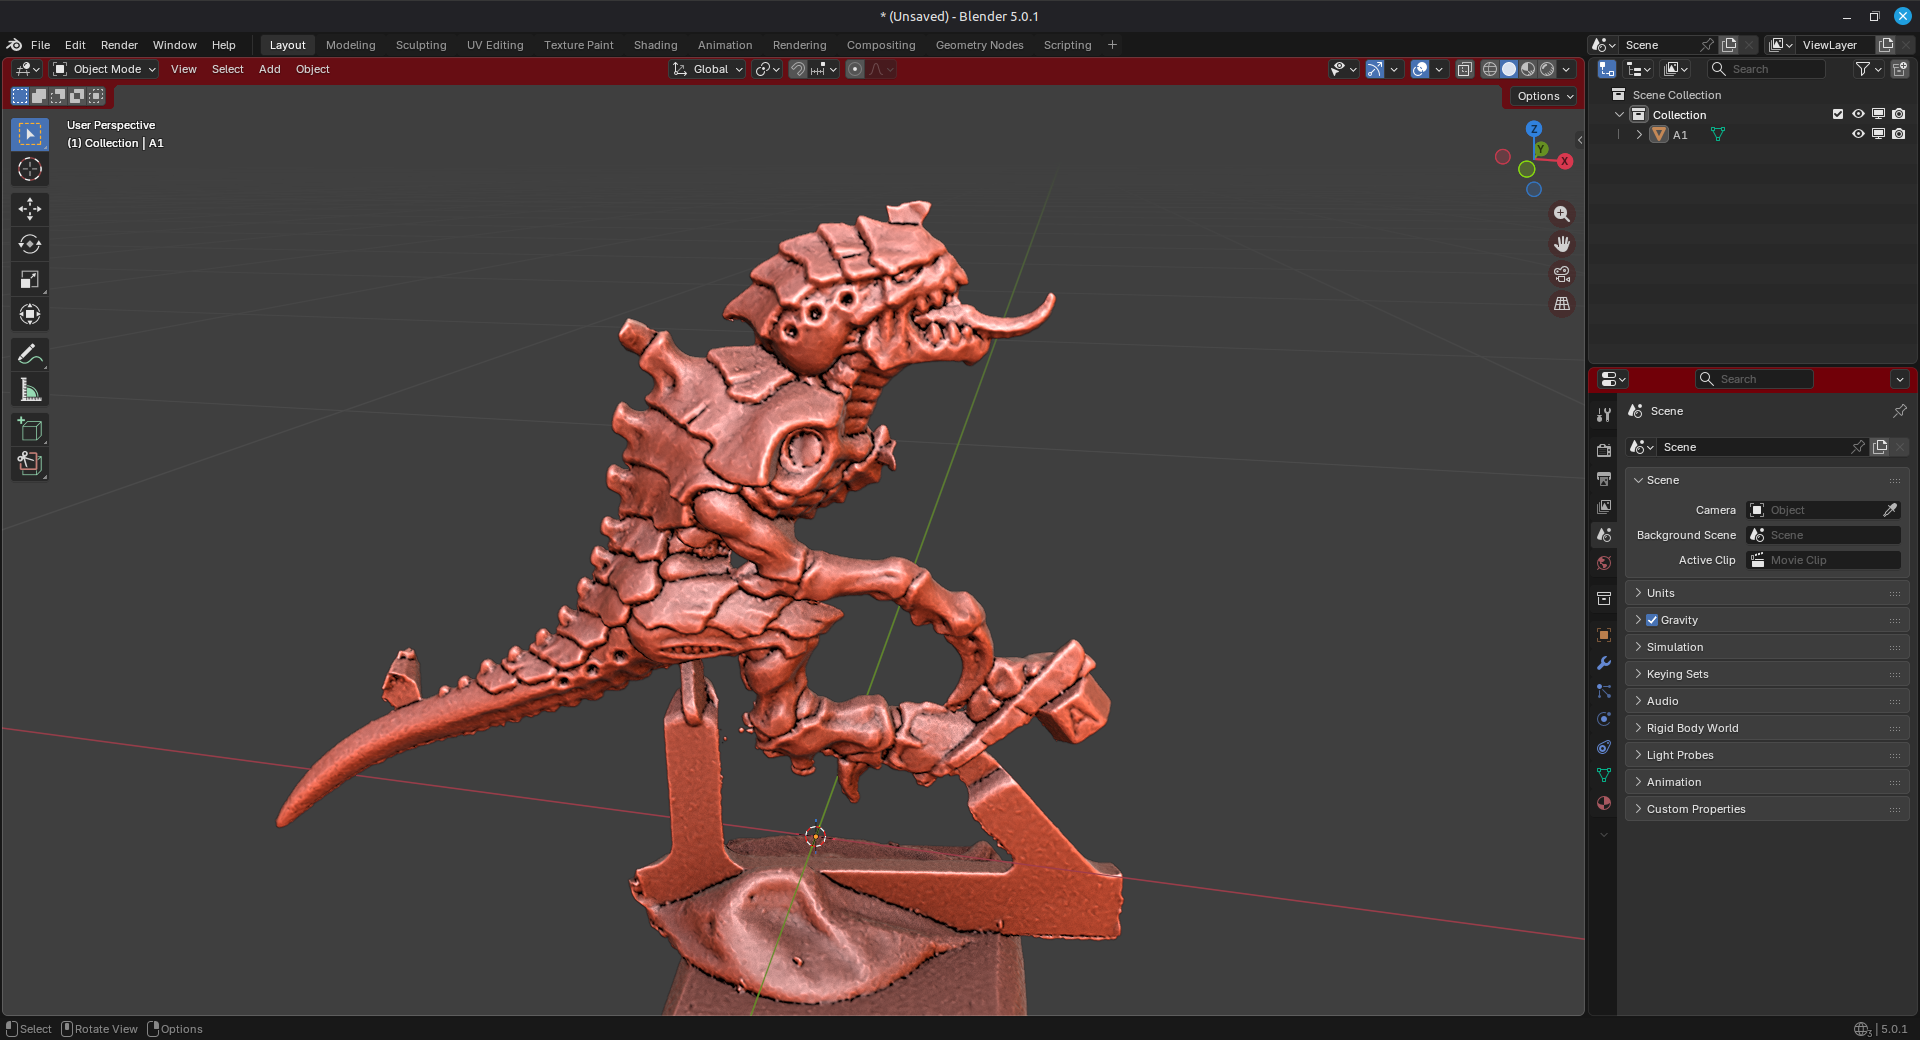Open the Global transform orientation dropdown
The height and width of the screenshot is (1040, 1920).
[708, 69]
